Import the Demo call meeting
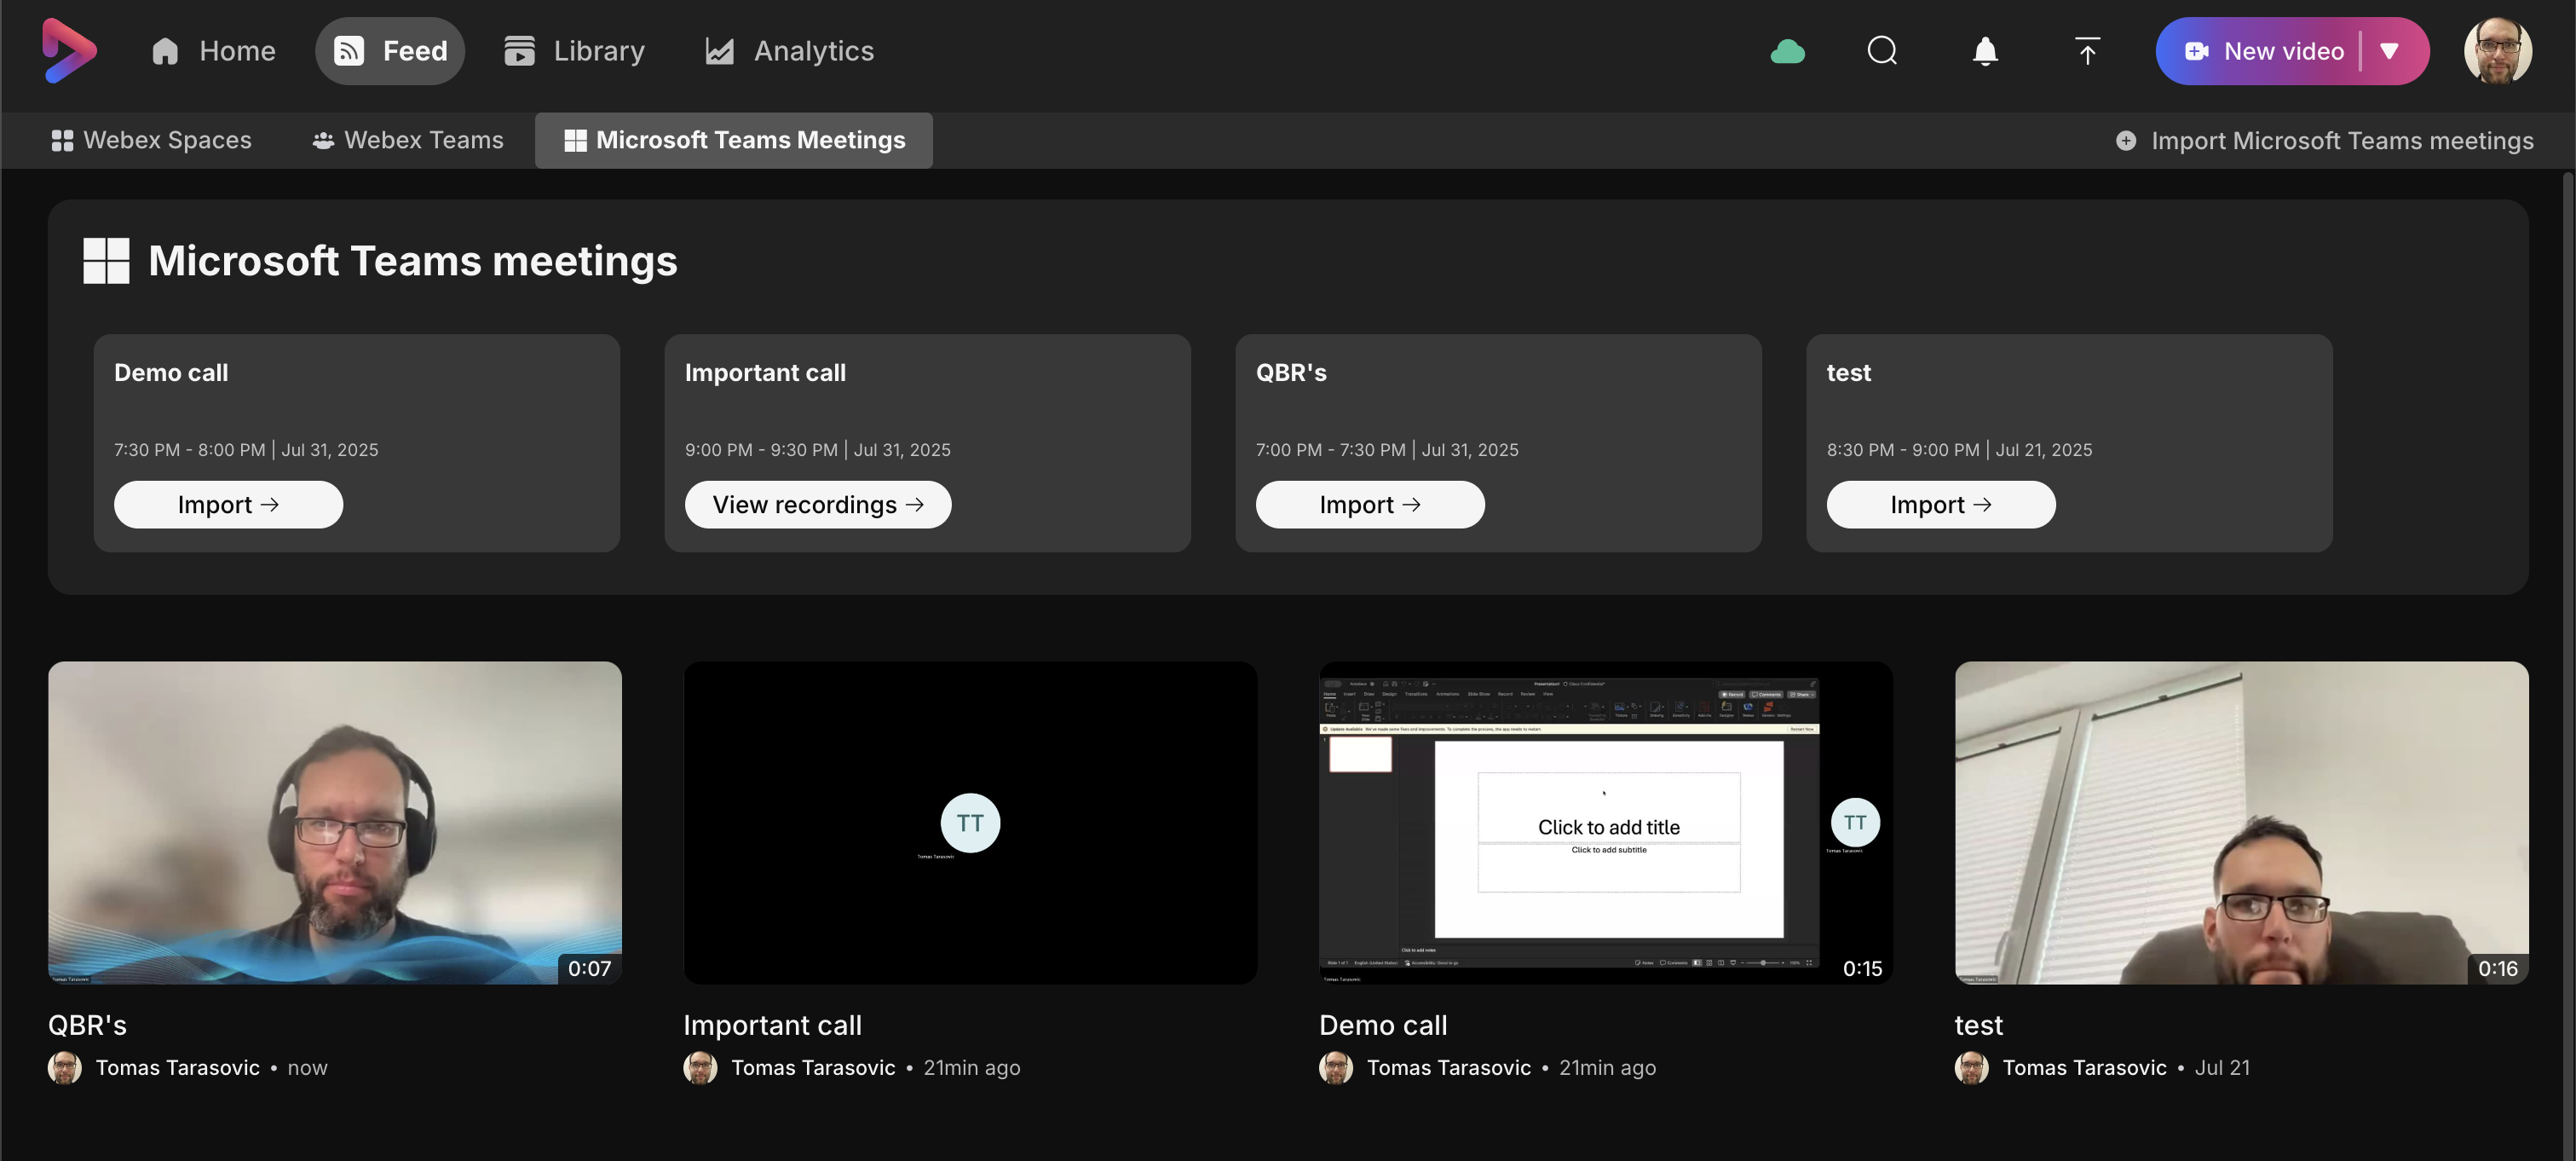This screenshot has width=2576, height=1161. (228, 505)
